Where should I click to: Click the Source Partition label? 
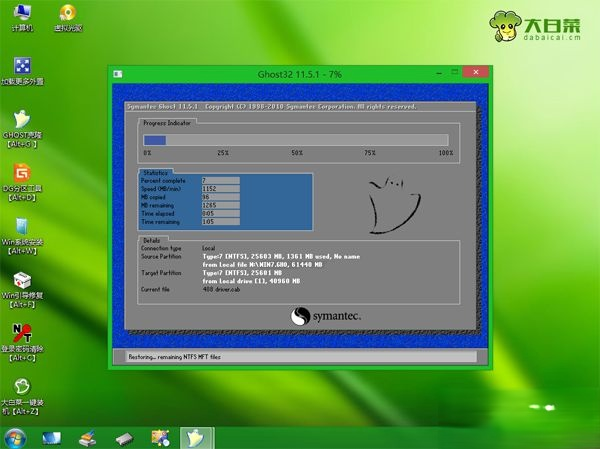click(161, 256)
